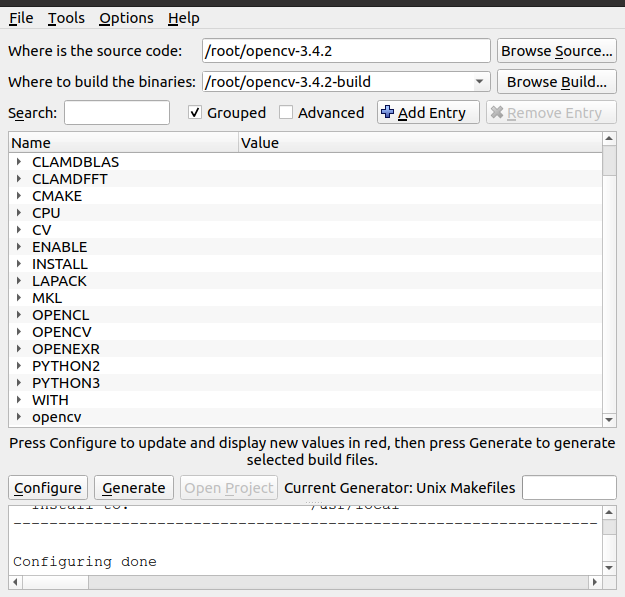Open the Help menu
625x597 pixels.
(183, 18)
